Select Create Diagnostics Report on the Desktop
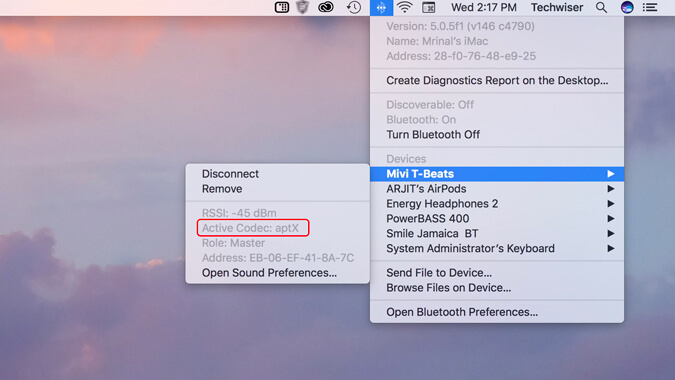Image resolution: width=675 pixels, height=380 pixels. pyautogui.click(x=497, y=80)
